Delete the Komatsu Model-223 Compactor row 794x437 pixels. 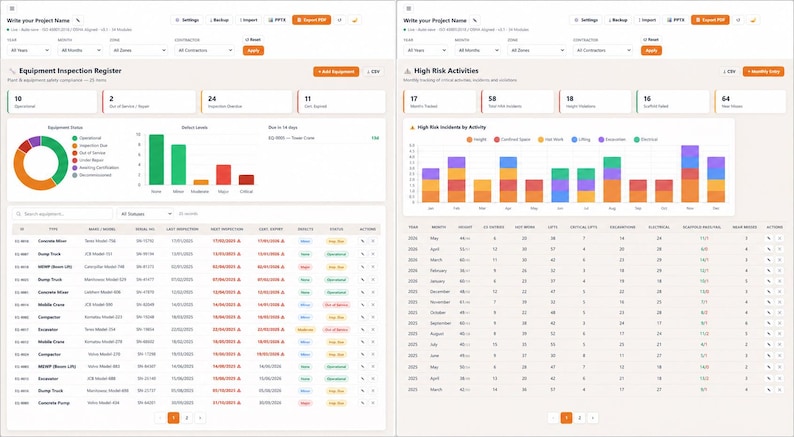click(x=373, y=317)
